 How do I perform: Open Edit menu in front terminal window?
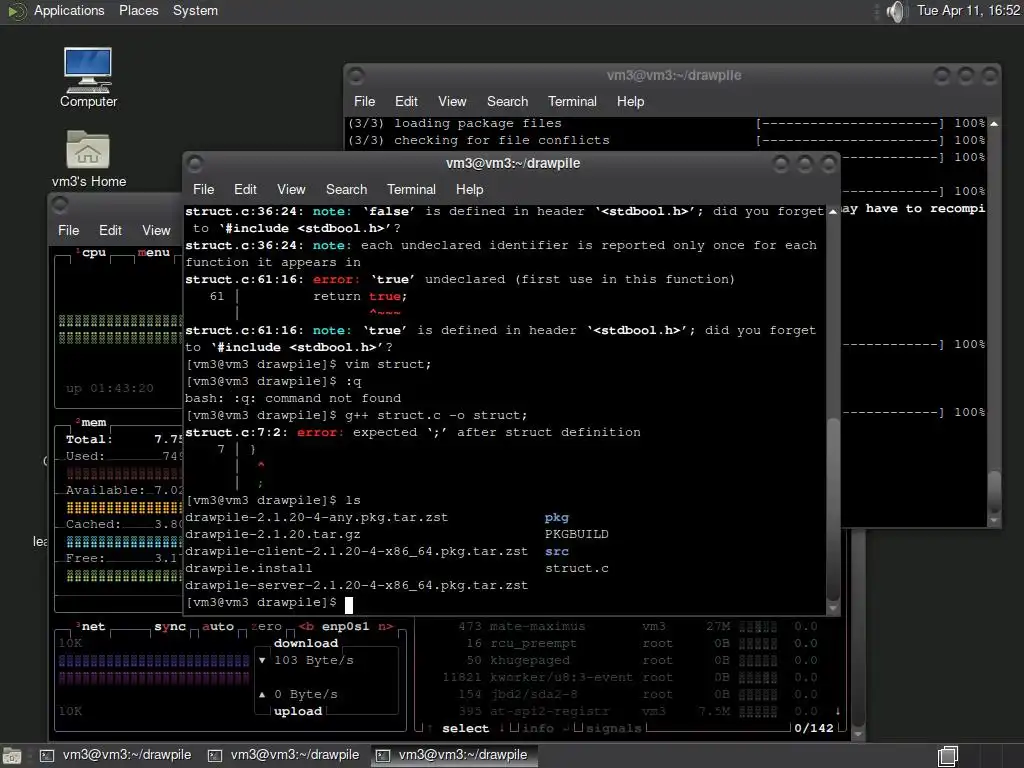pos(245,189)
